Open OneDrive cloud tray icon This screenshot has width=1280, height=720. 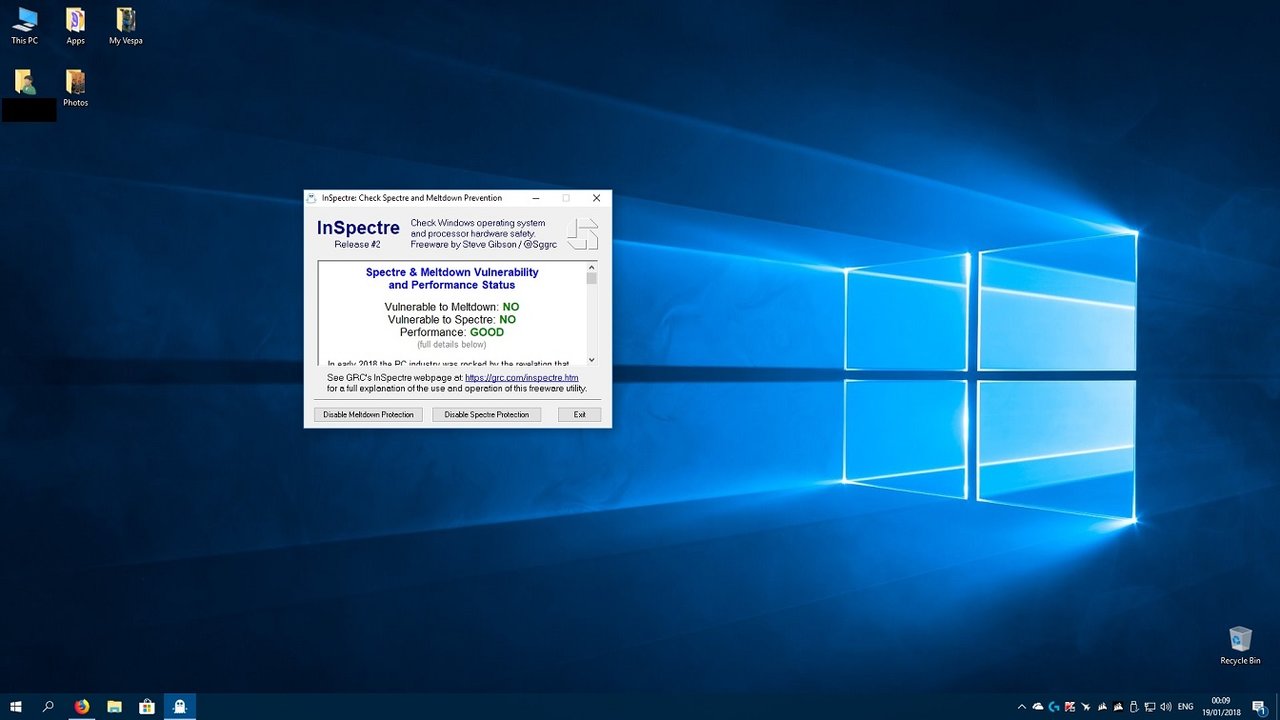(x=1038, y=707)
